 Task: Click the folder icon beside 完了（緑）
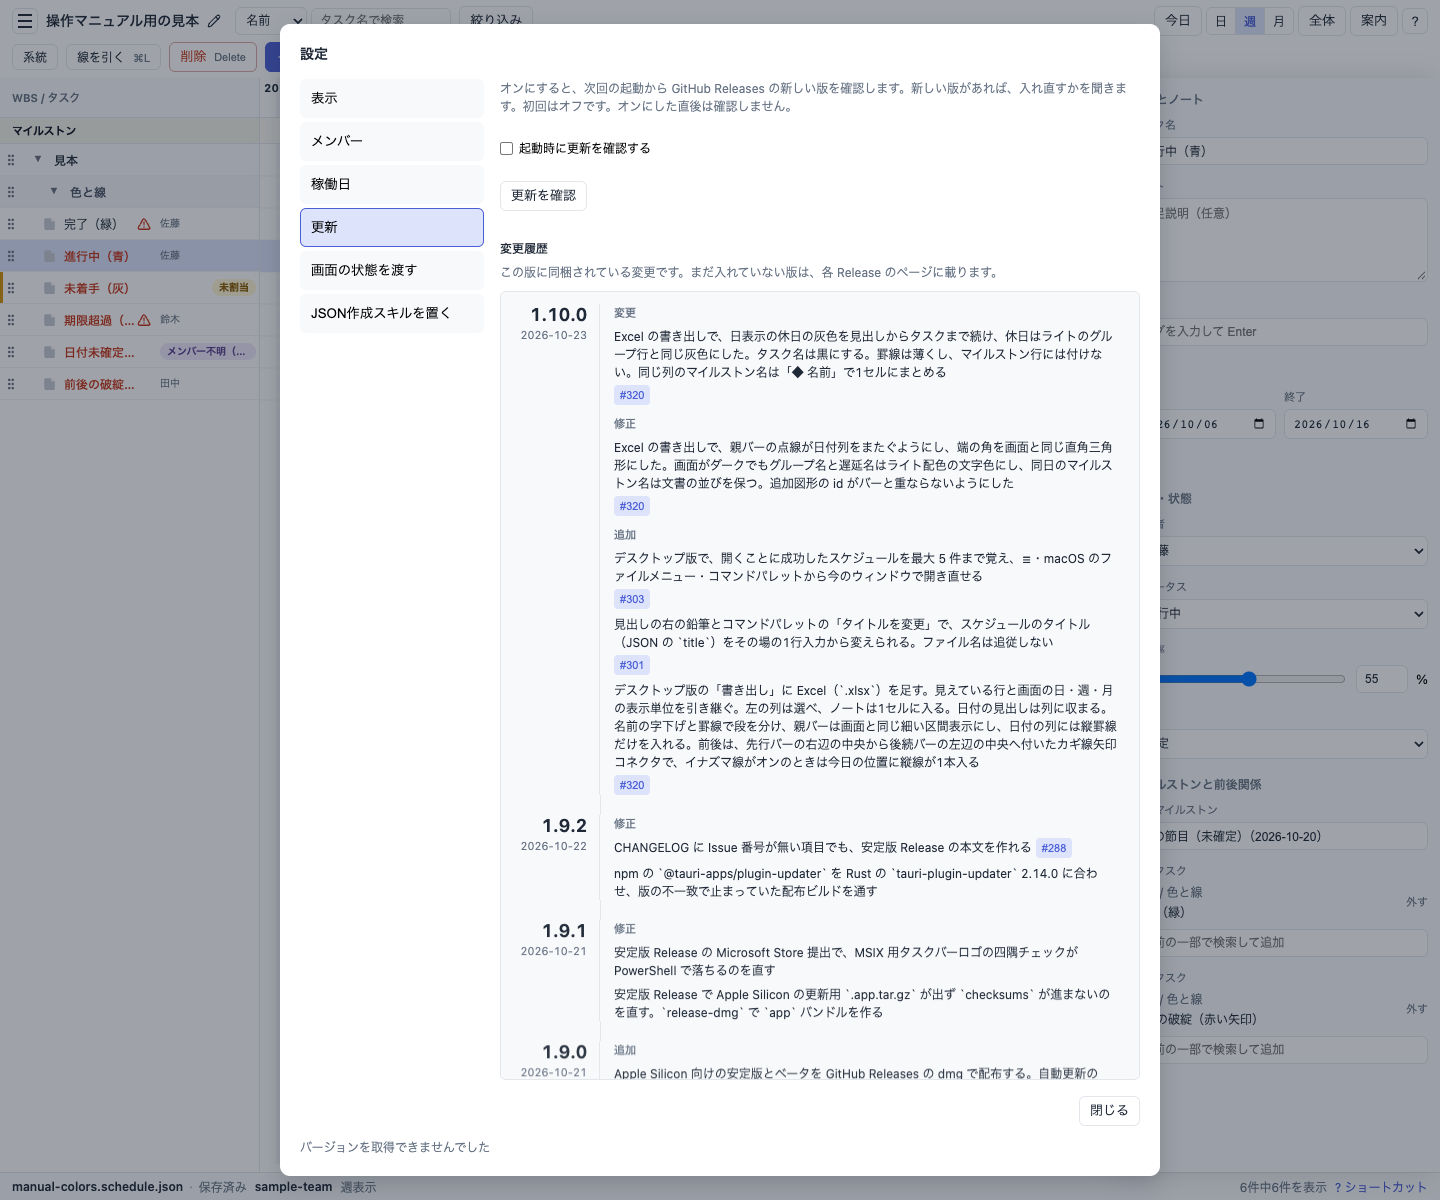(x=49, y=224)
